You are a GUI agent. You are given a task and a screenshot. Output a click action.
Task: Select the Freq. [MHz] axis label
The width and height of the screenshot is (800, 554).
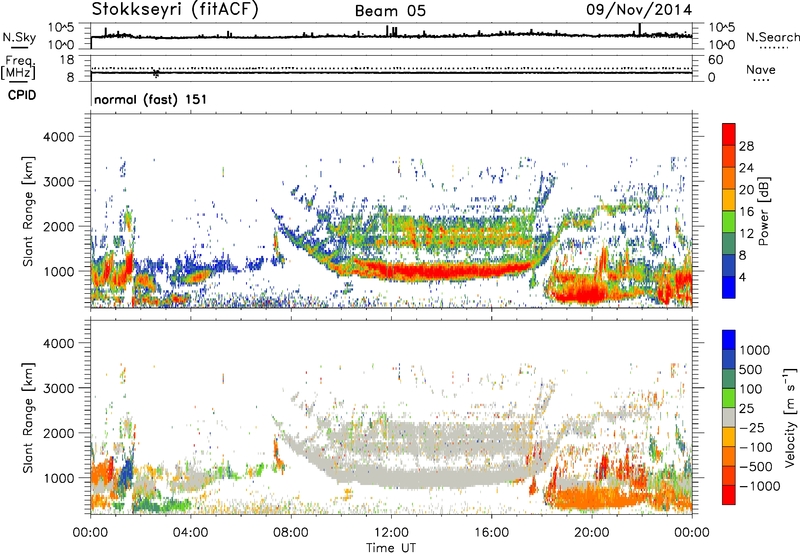click(19, 67)
